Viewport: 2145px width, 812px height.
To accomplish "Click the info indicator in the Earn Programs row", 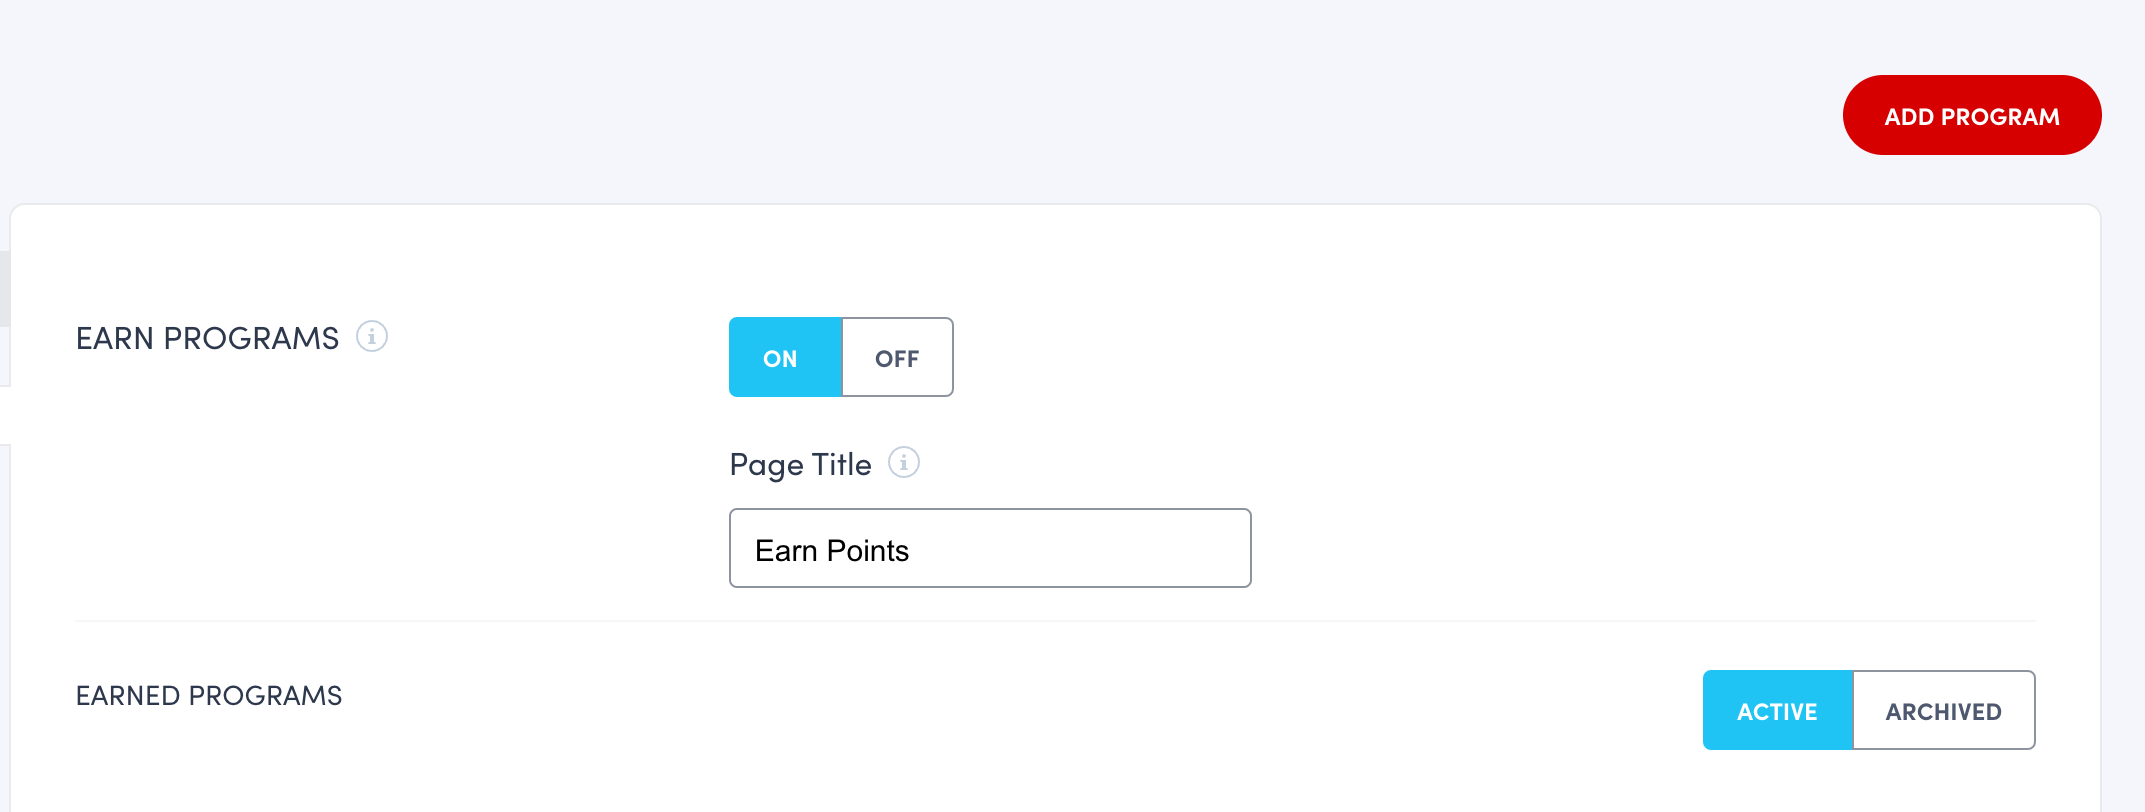I will [371, 337].
